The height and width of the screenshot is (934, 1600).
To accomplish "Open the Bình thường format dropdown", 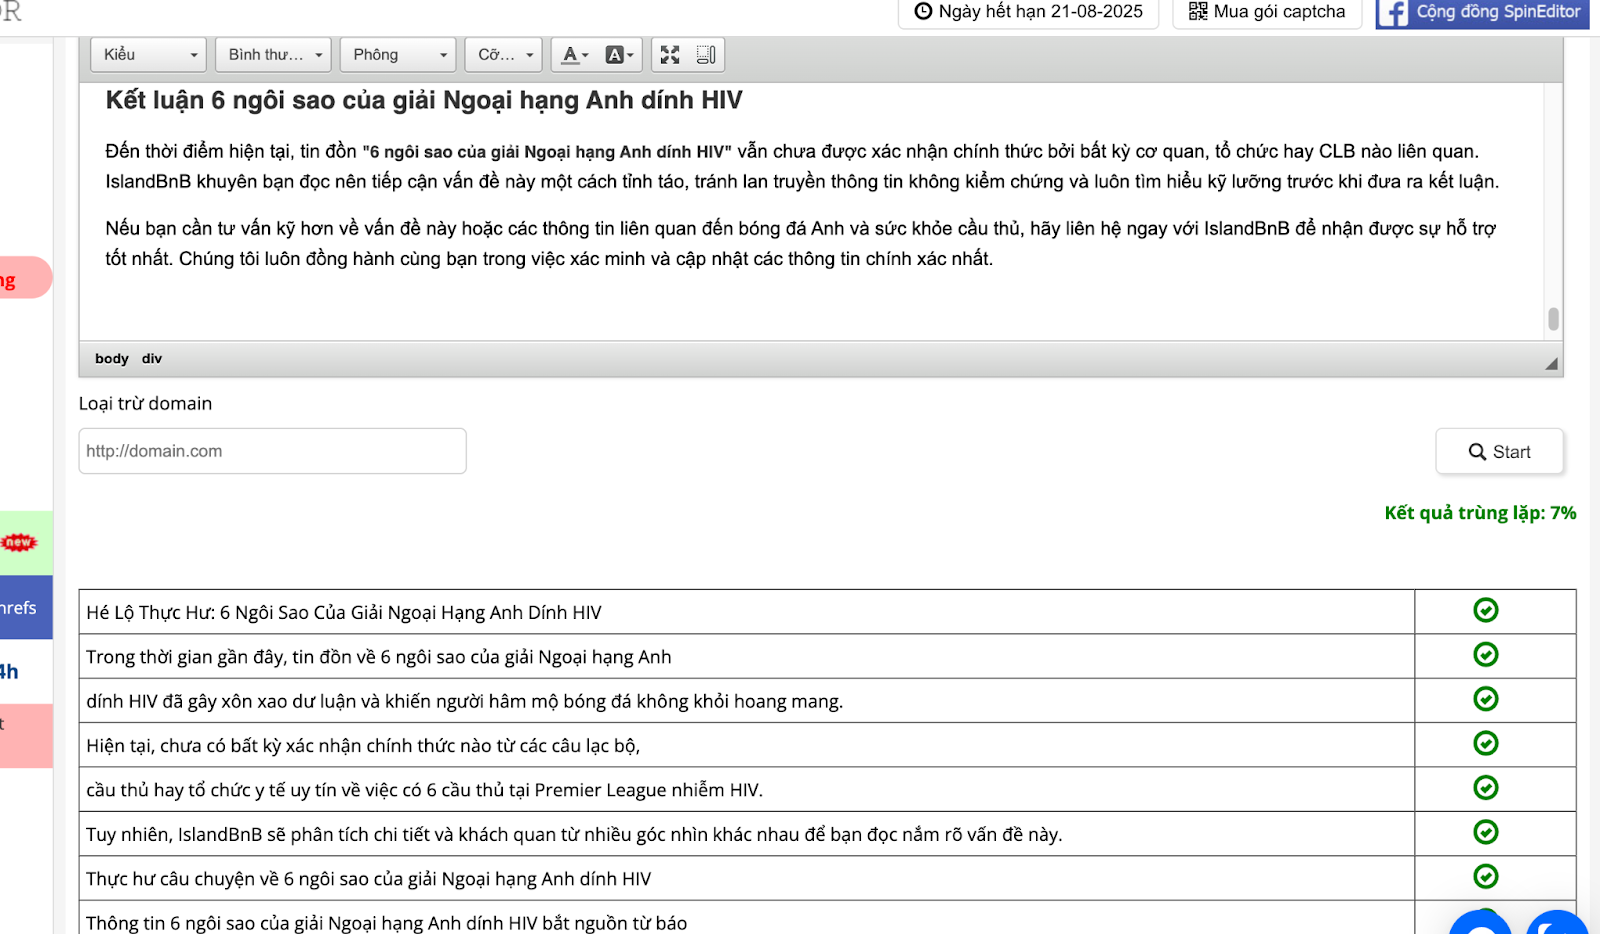I will (x=273, y=55).
